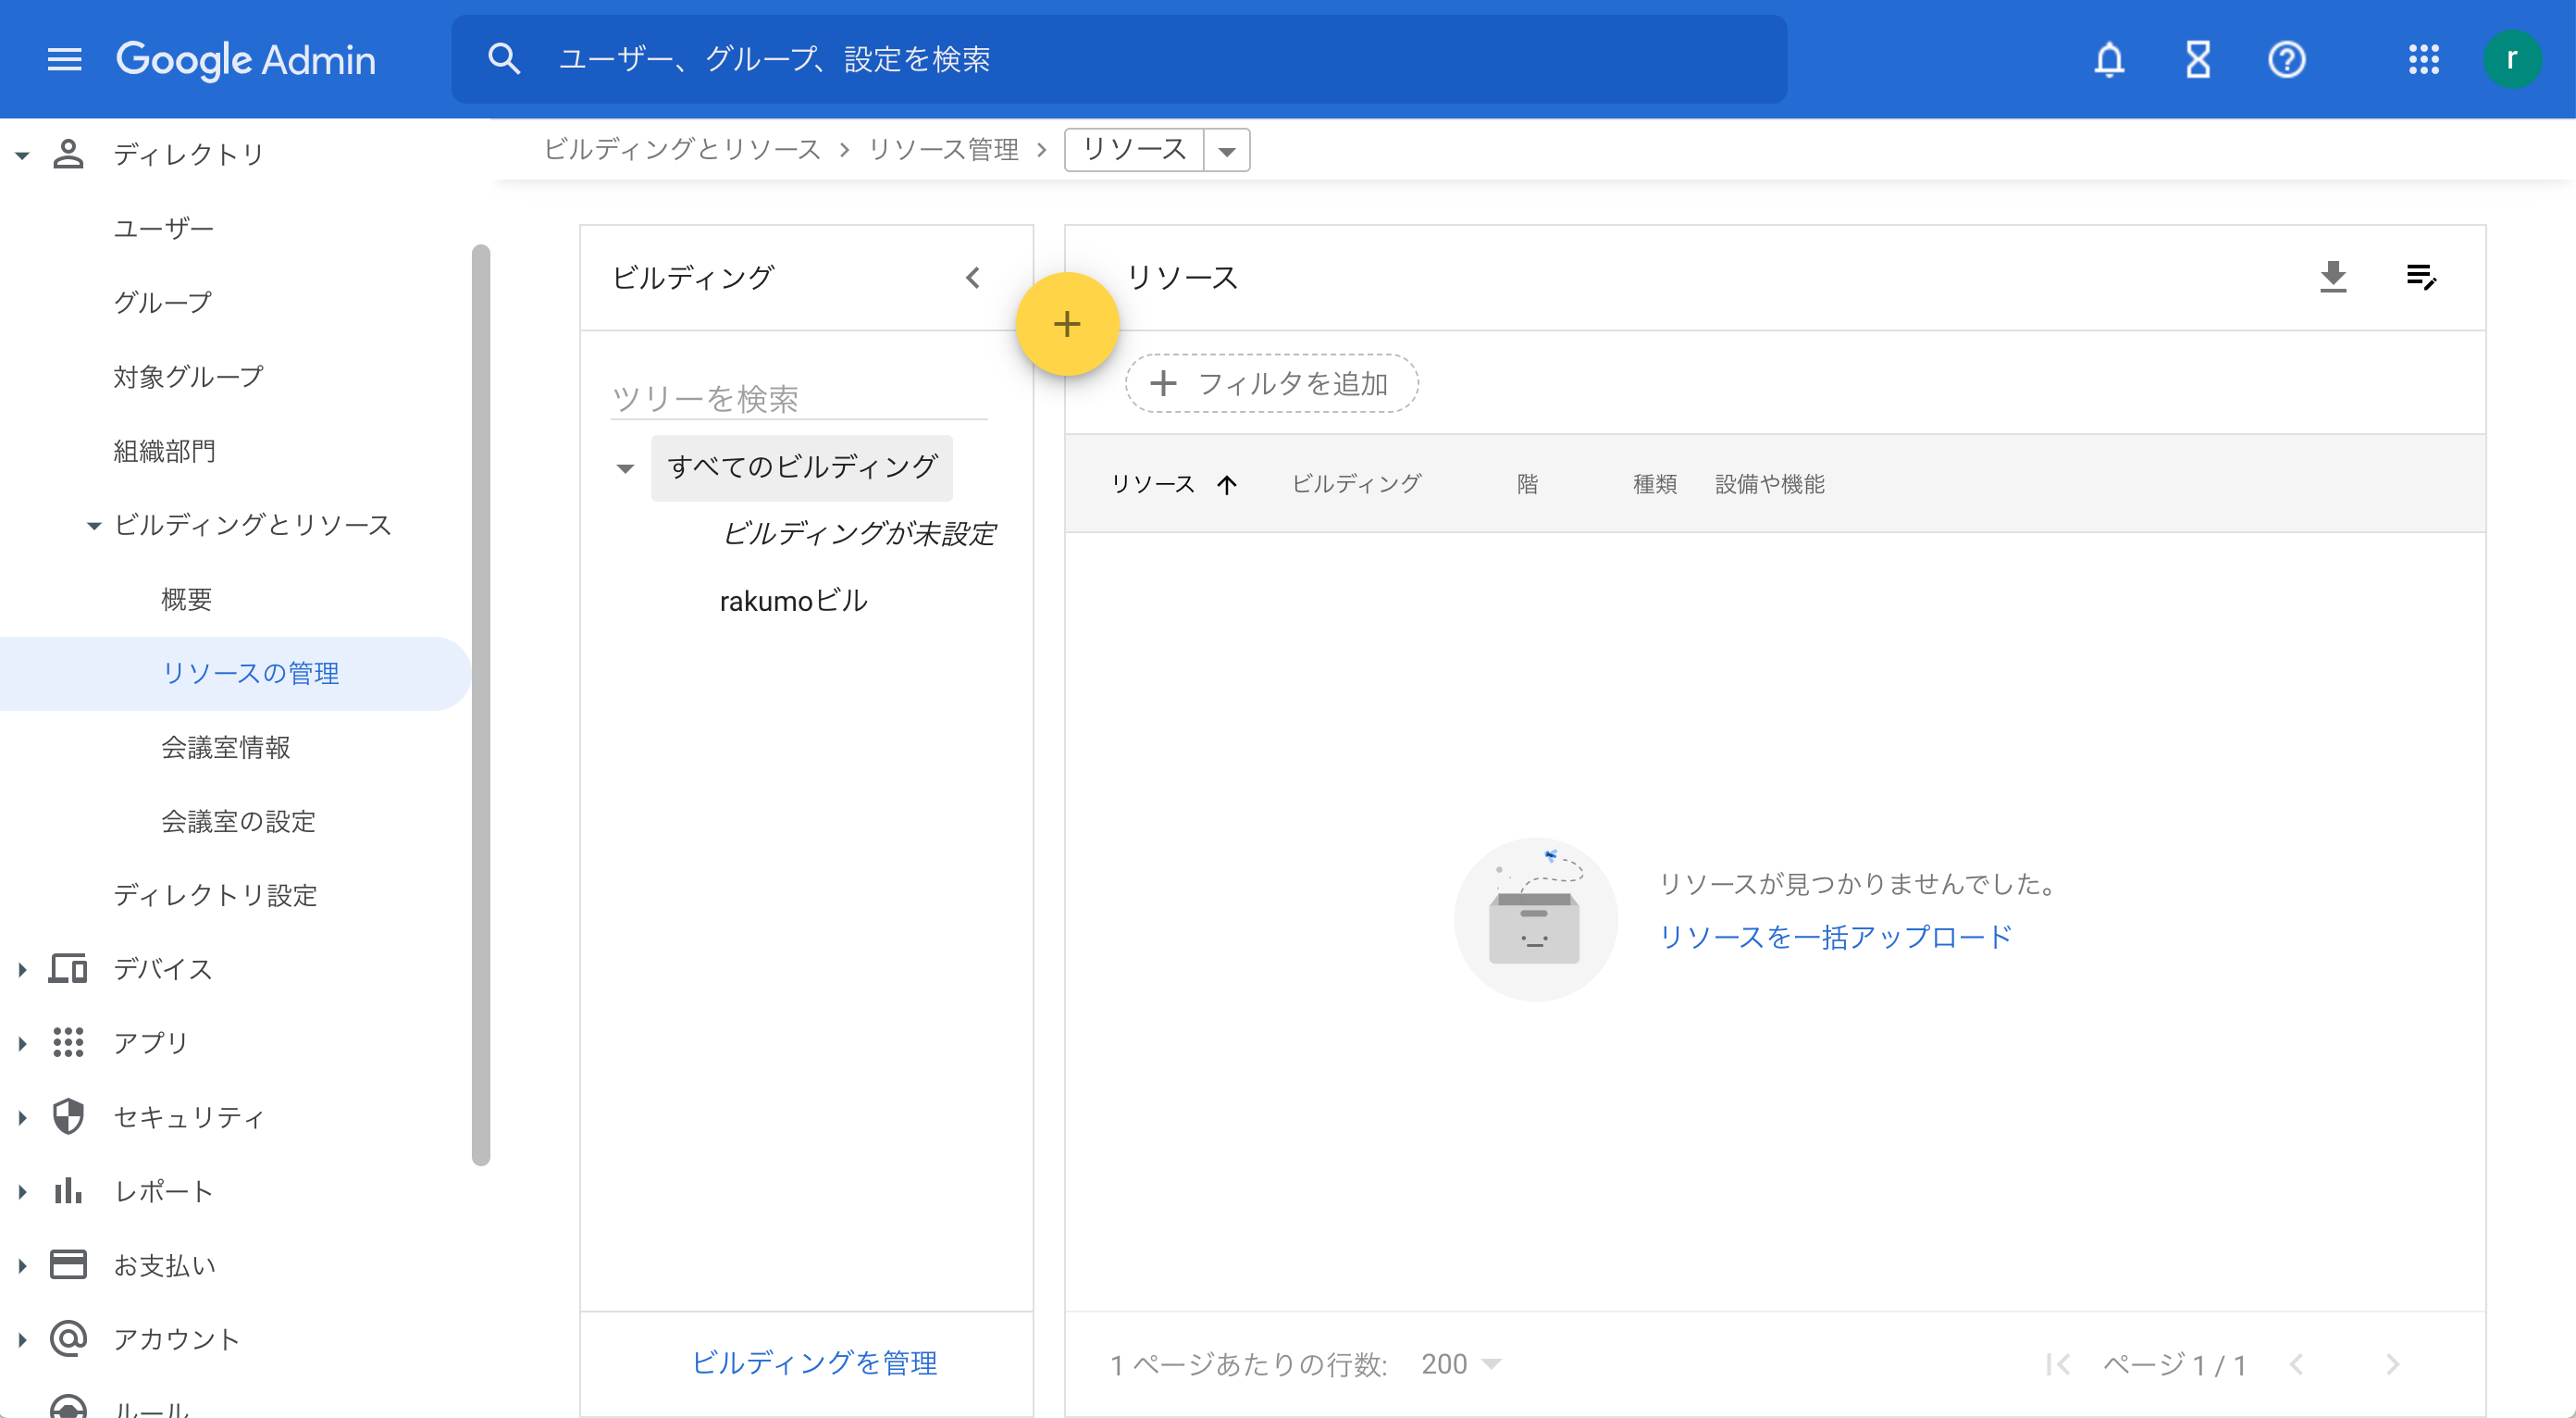Screen dimensions: 2576x1418
Task: Select ビルディングが未設定 in the tree
Action: click(x=858, y=534)
